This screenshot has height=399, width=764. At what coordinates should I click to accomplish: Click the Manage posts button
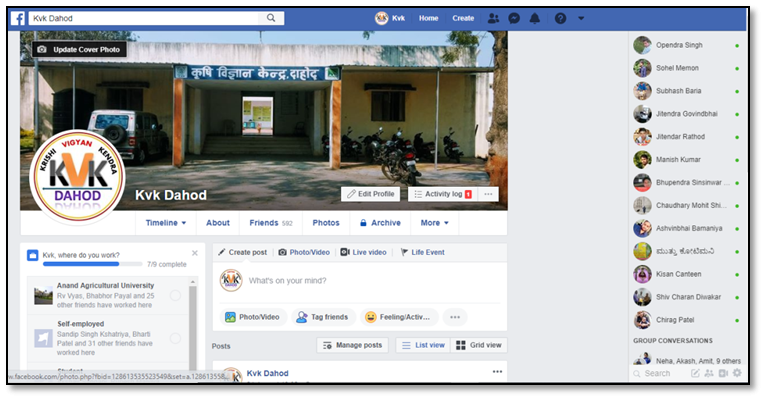click(x=352, y=345)
